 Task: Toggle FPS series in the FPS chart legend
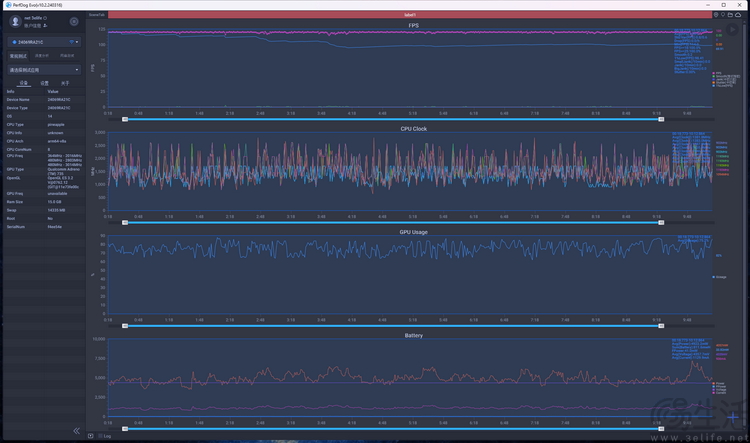pos(716,73)
